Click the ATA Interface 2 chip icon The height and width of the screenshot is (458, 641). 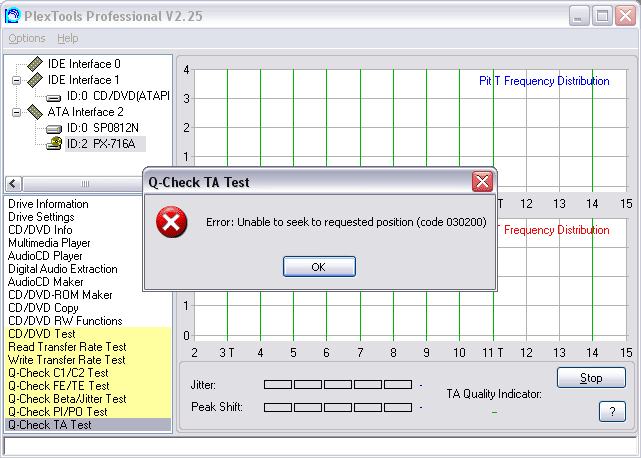35,112
